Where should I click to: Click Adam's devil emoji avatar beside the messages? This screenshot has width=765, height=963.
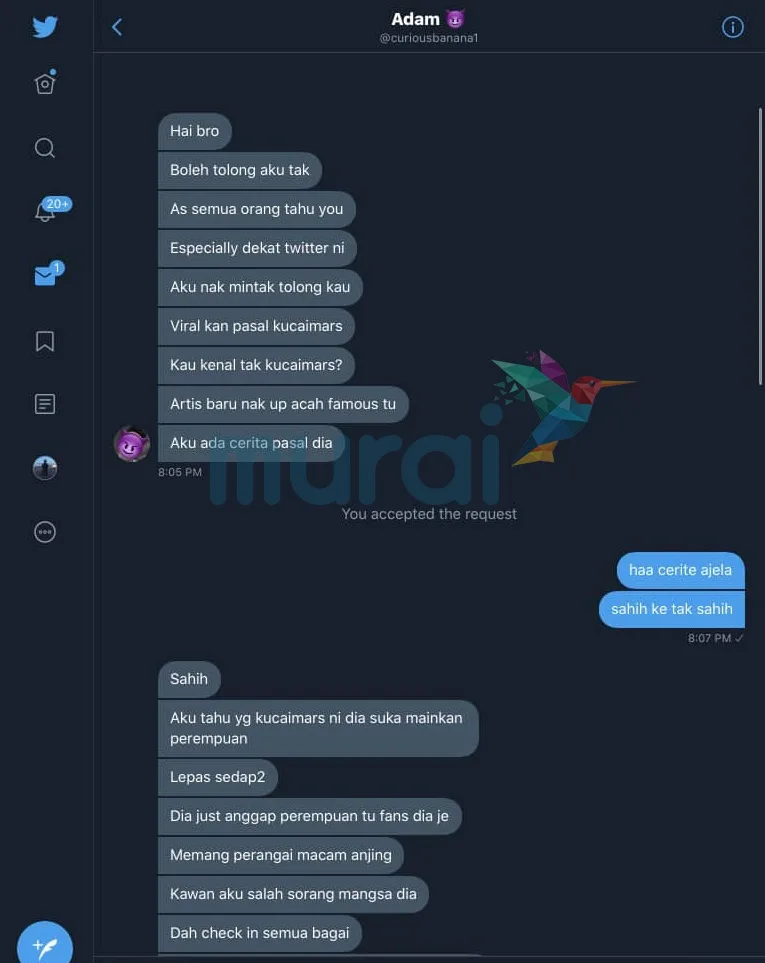132,443
